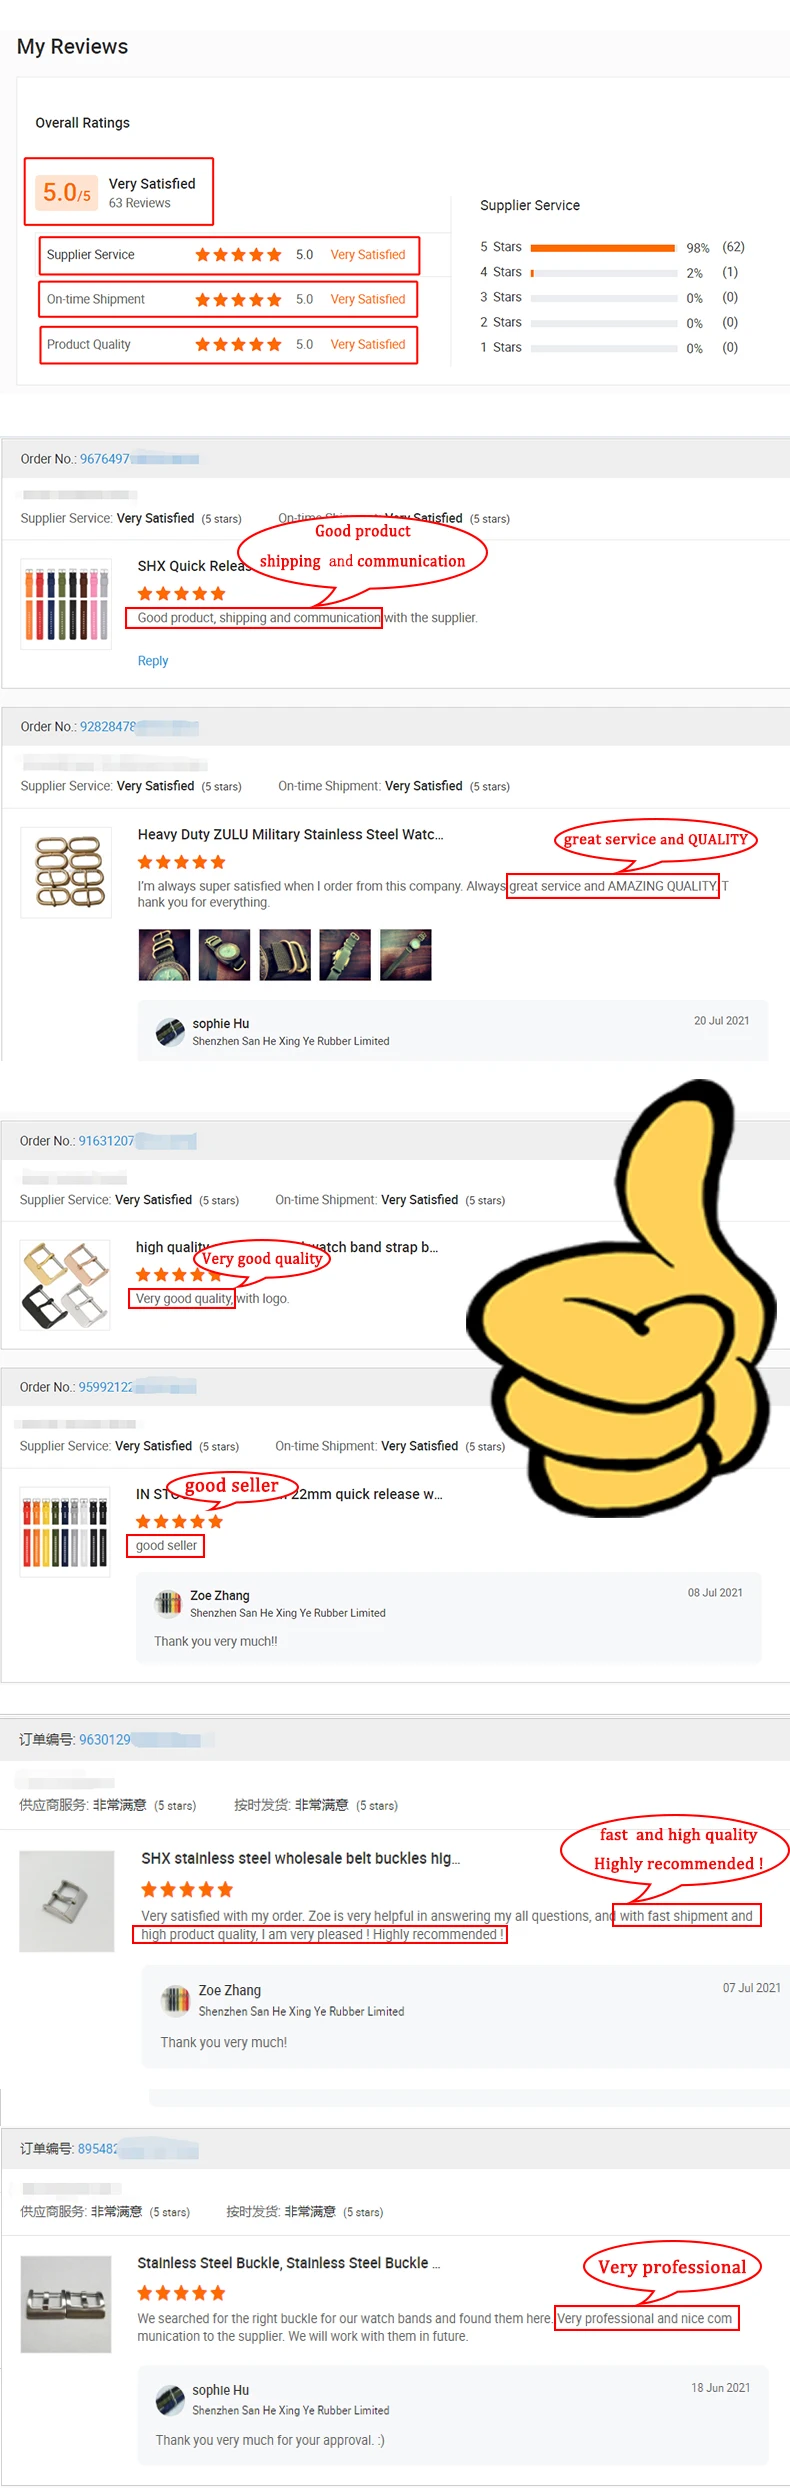Open order number 9676497 link
The width and height of the screenshot is (790, 2488).
tap(105, 459)
